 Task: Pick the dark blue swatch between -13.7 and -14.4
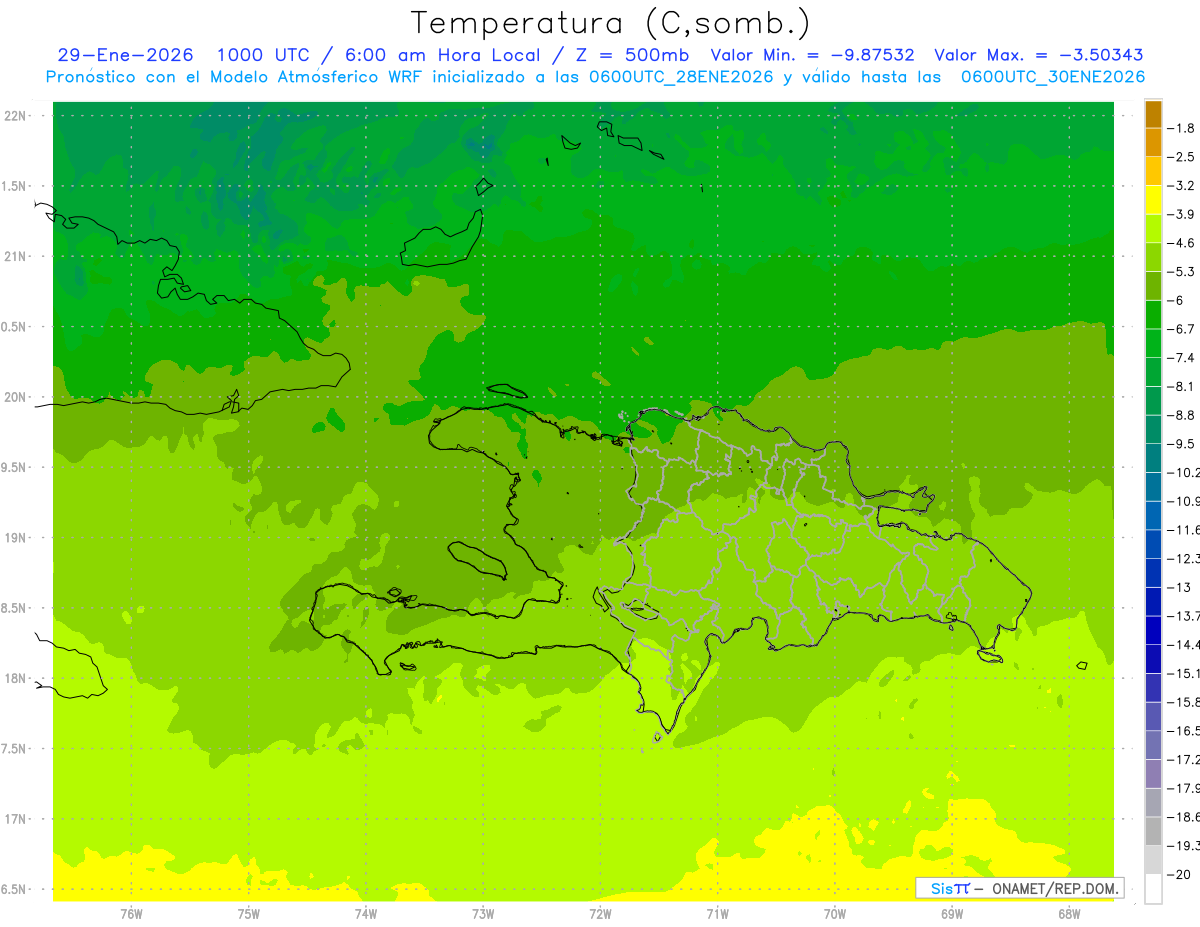(1153, 630)
